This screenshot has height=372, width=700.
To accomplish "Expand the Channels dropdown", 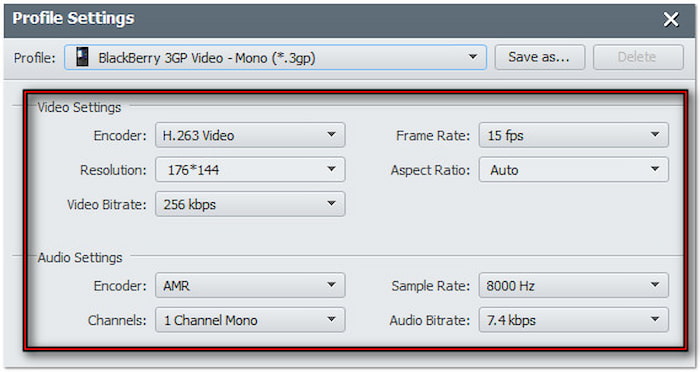I will coord(250,319).
